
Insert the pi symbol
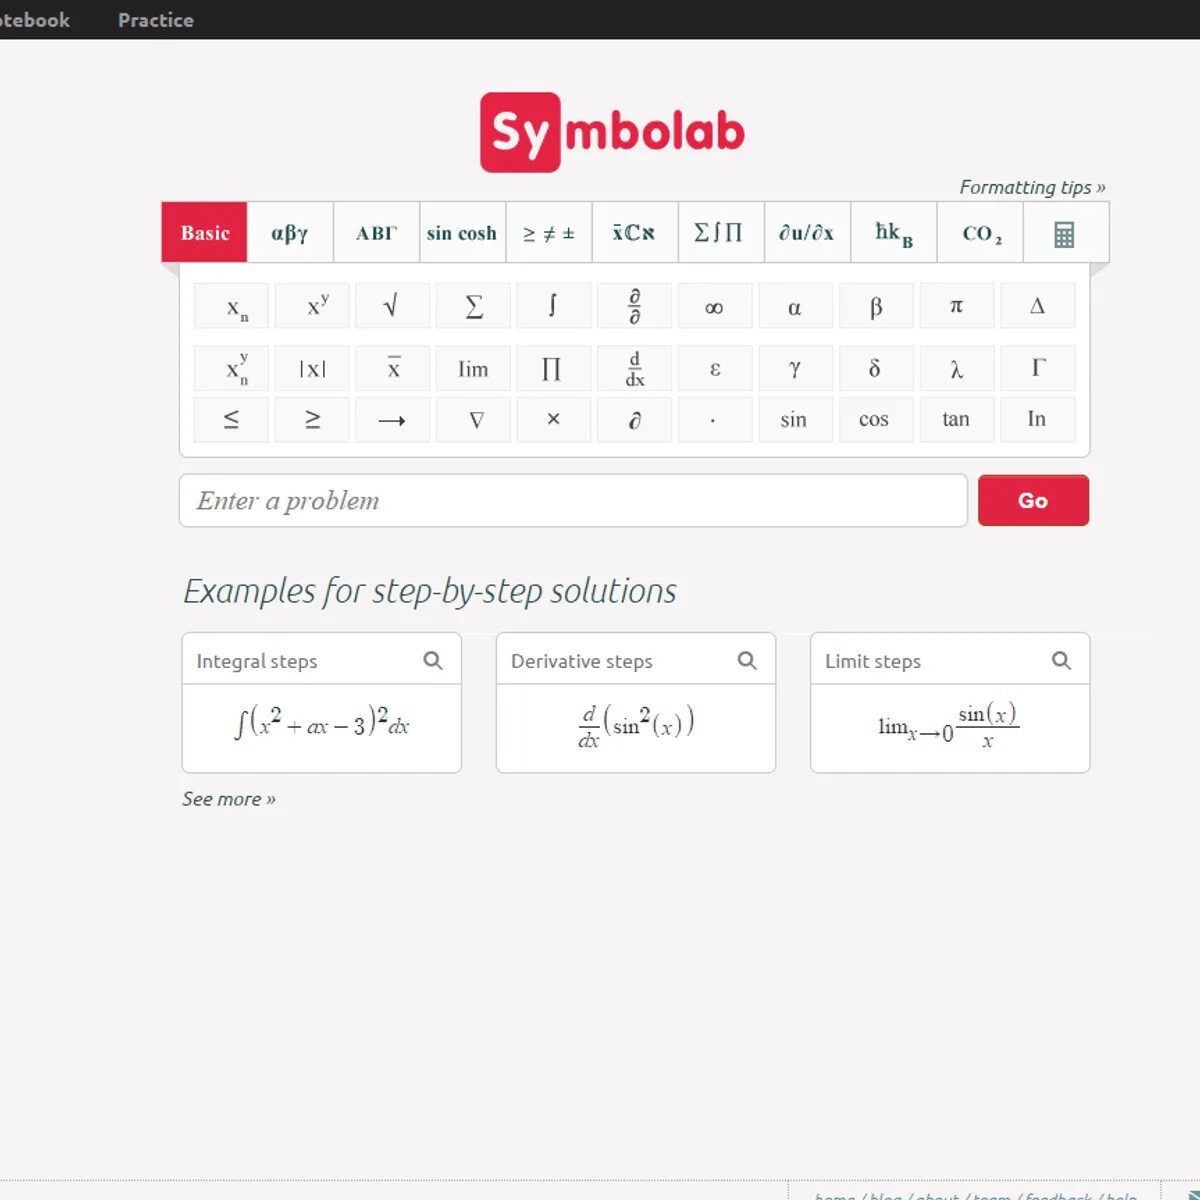(956, 306)
